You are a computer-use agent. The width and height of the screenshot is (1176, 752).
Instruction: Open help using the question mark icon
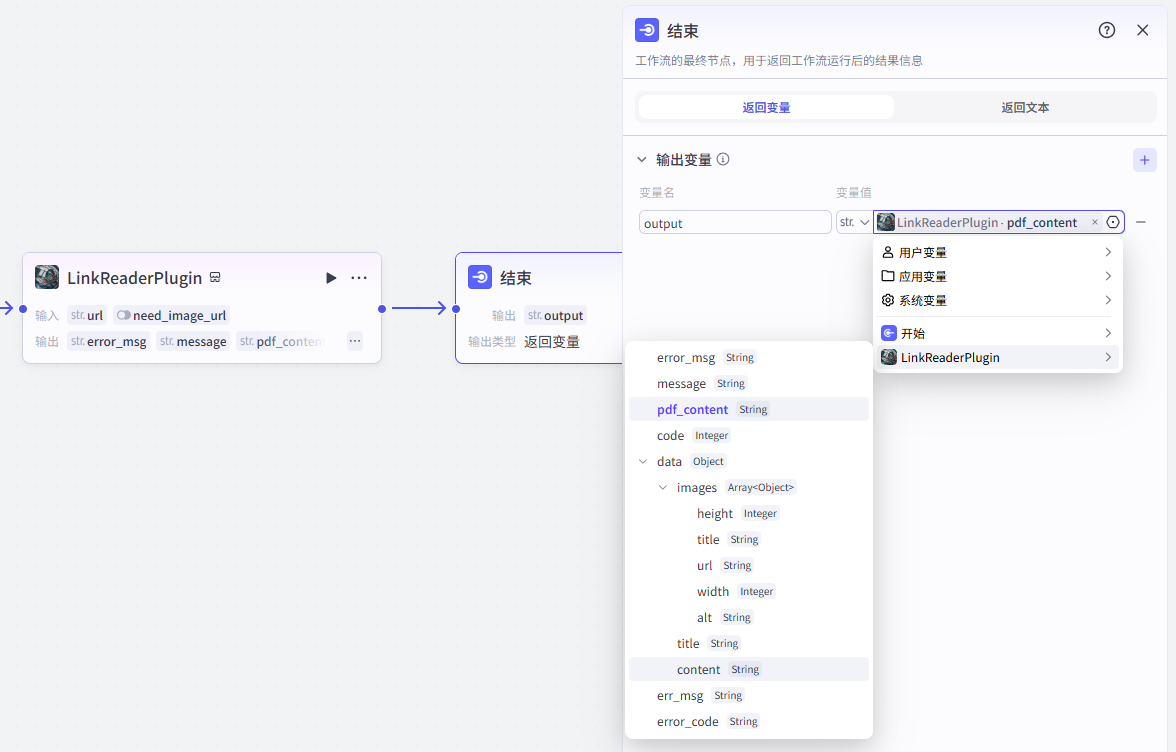[x=1106, y=30]
